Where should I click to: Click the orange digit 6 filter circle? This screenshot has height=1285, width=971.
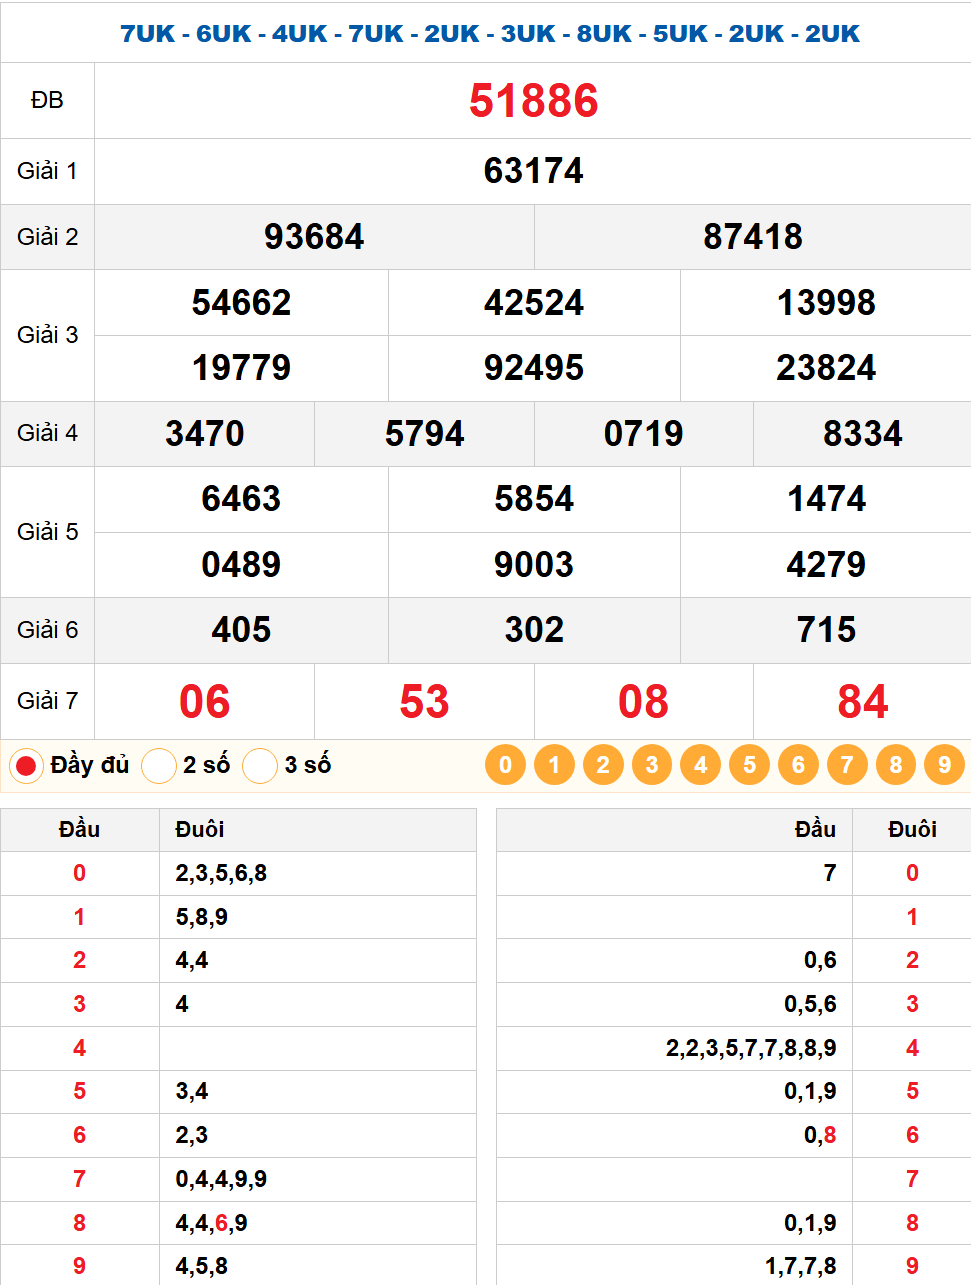click(x=798, y=765)
